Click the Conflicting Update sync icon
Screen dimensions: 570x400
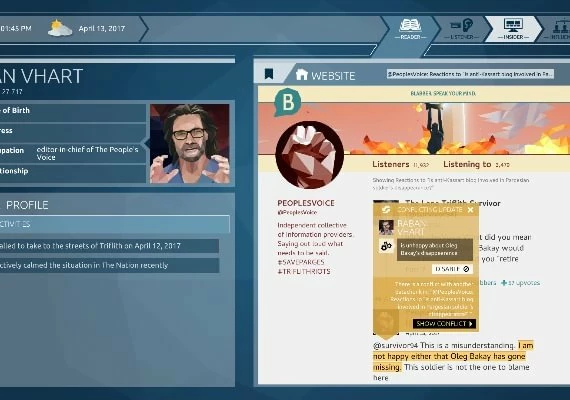[x=386, y=209]
